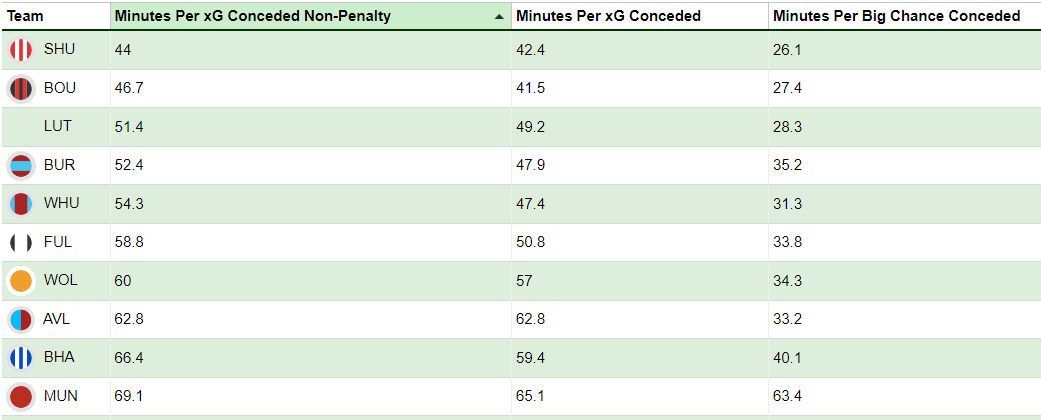Click the BHA team badge icon
Image resolution: width=1041 pixels, height=420 pixels.
[x=21, y=358]
